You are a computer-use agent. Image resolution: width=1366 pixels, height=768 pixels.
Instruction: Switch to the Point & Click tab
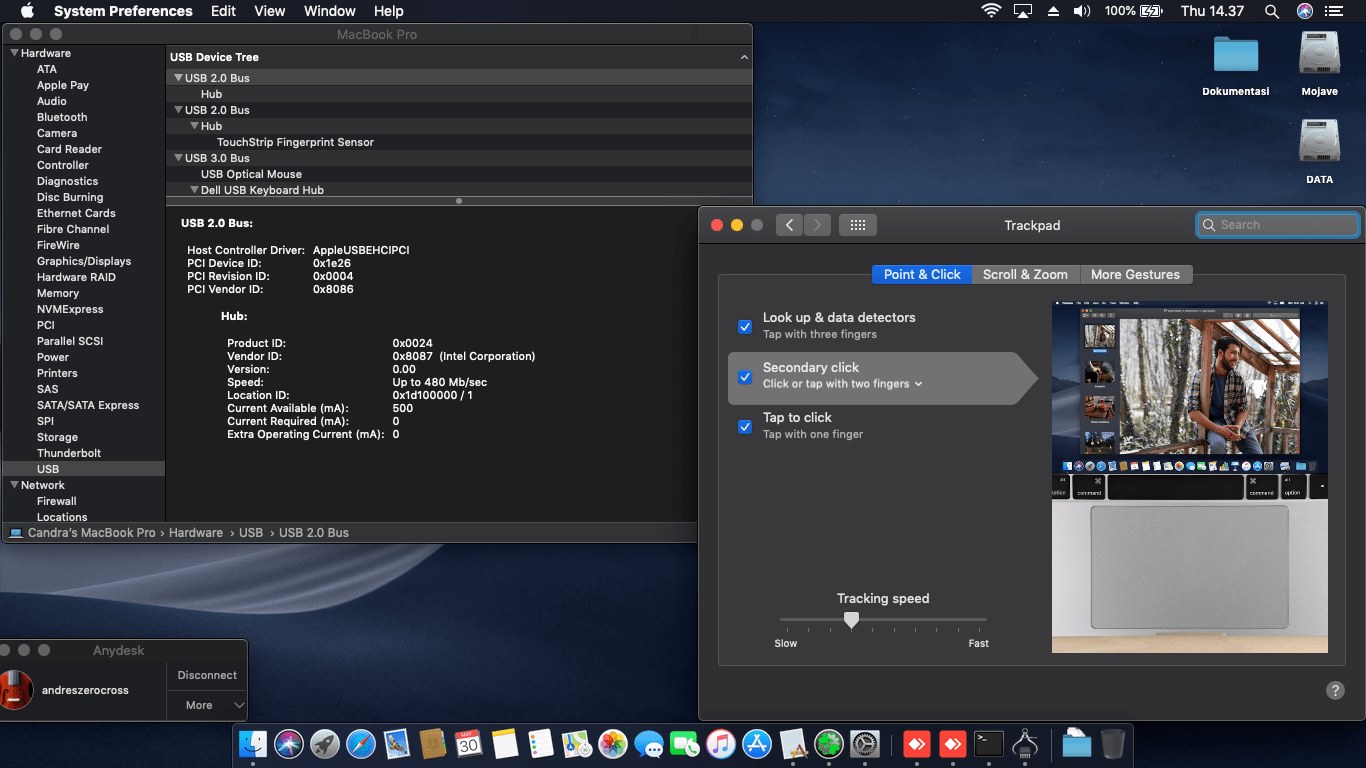tap(922, 274)
